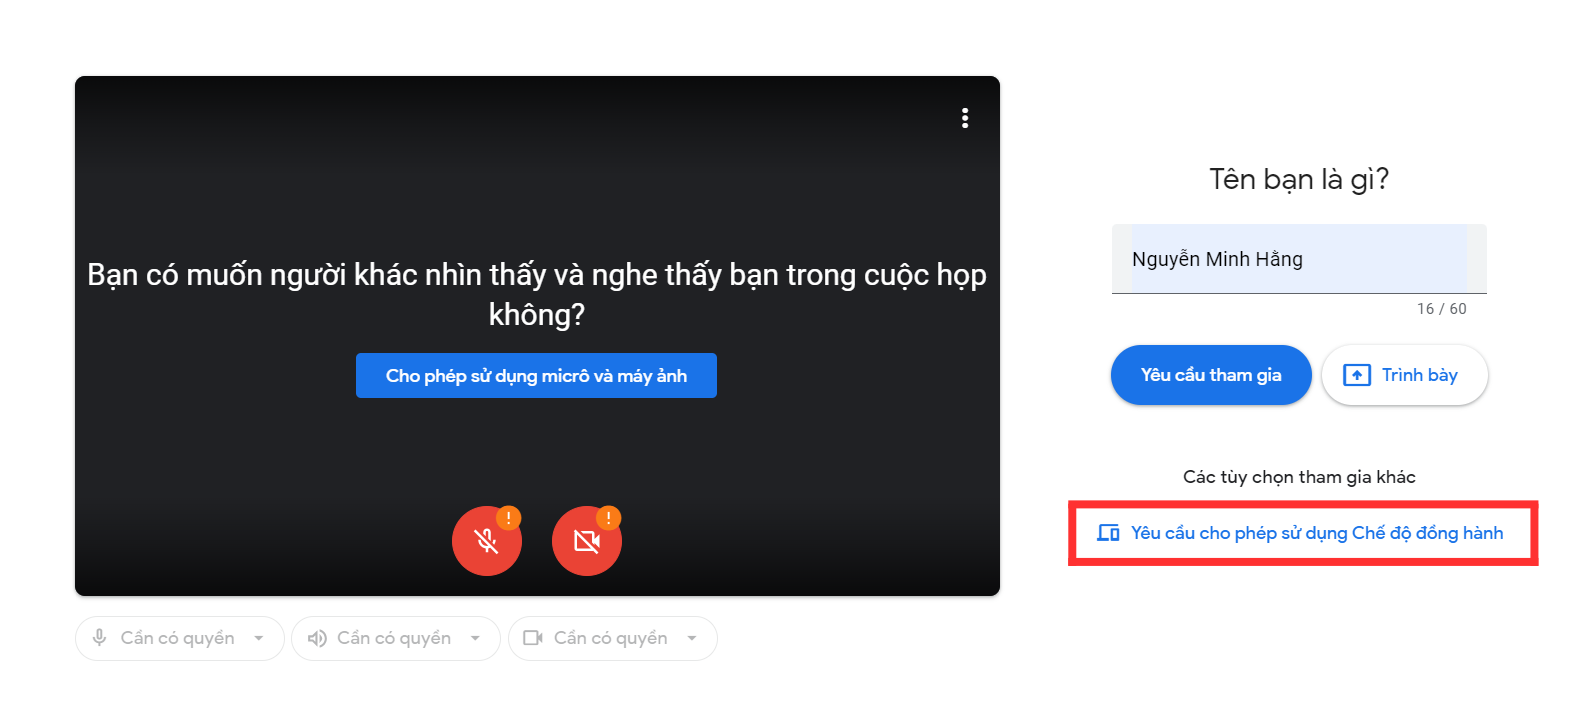Click the Yêu cầu tham gia button
Image resolution: width=1581 pixels, height=709 pixels.
1211,375
